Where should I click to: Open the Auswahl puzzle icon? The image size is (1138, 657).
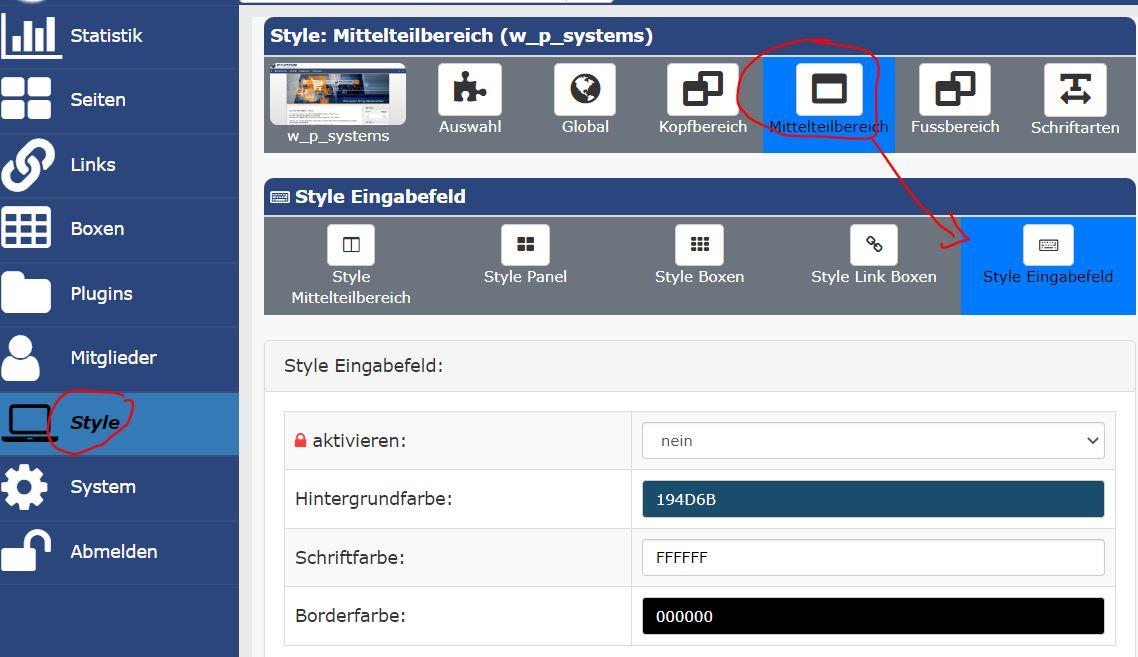point(469,90)
